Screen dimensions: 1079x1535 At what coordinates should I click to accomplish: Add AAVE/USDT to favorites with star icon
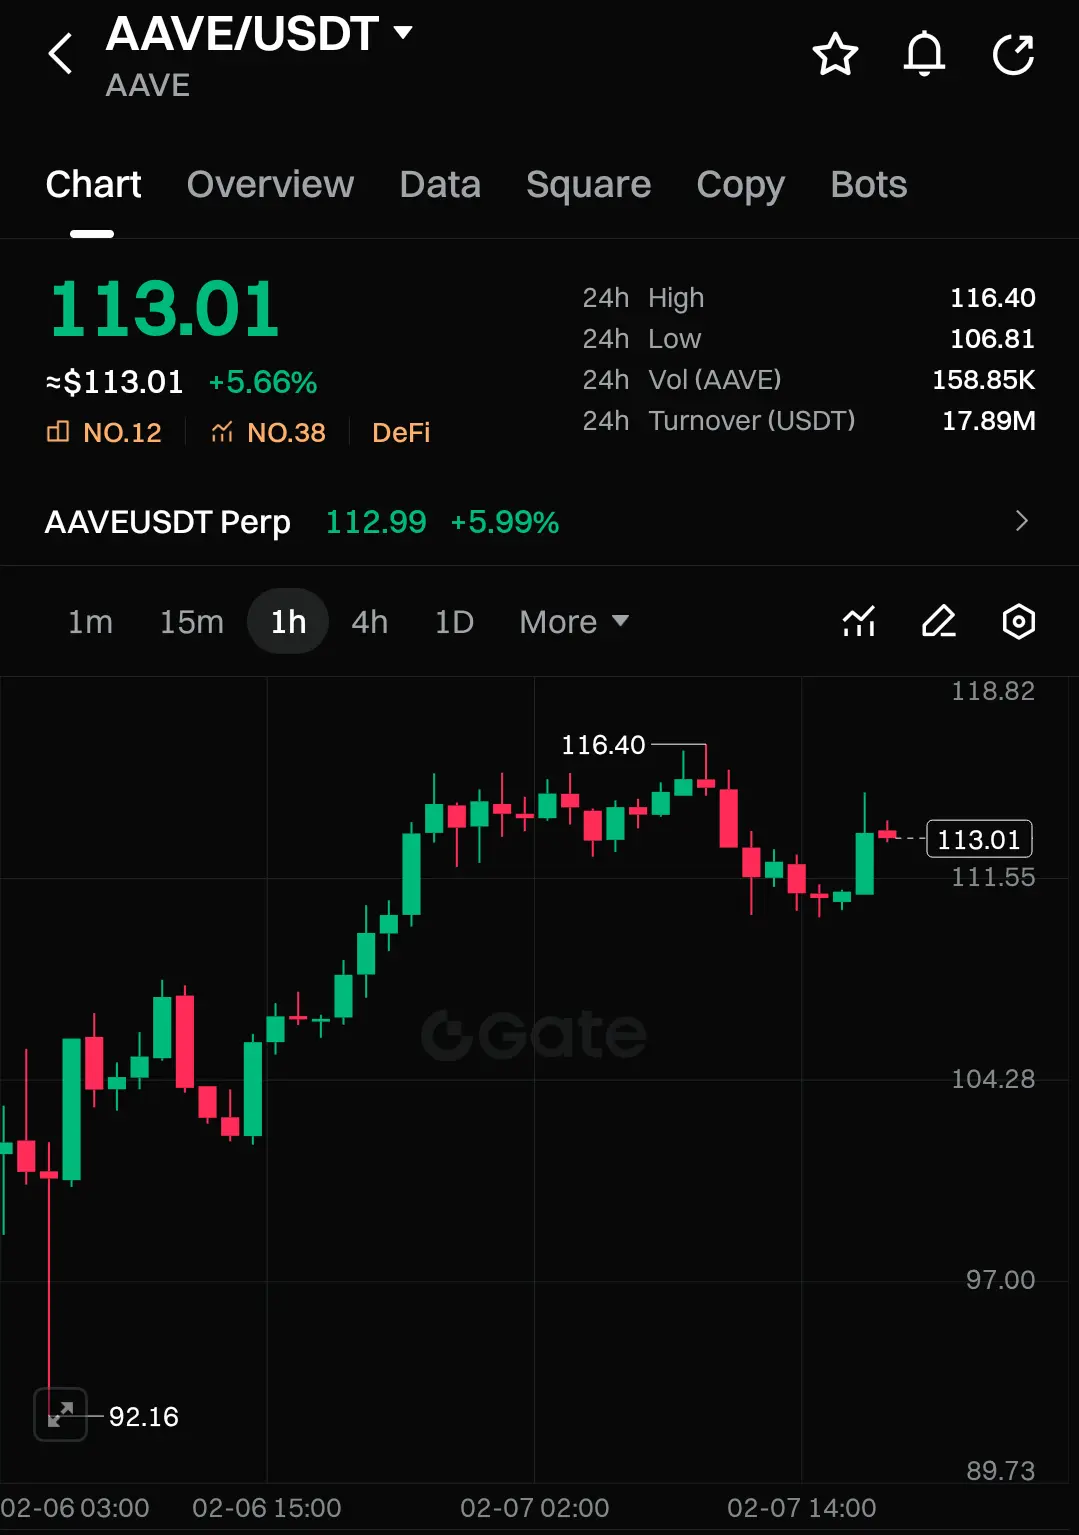(x=835, y=54)
